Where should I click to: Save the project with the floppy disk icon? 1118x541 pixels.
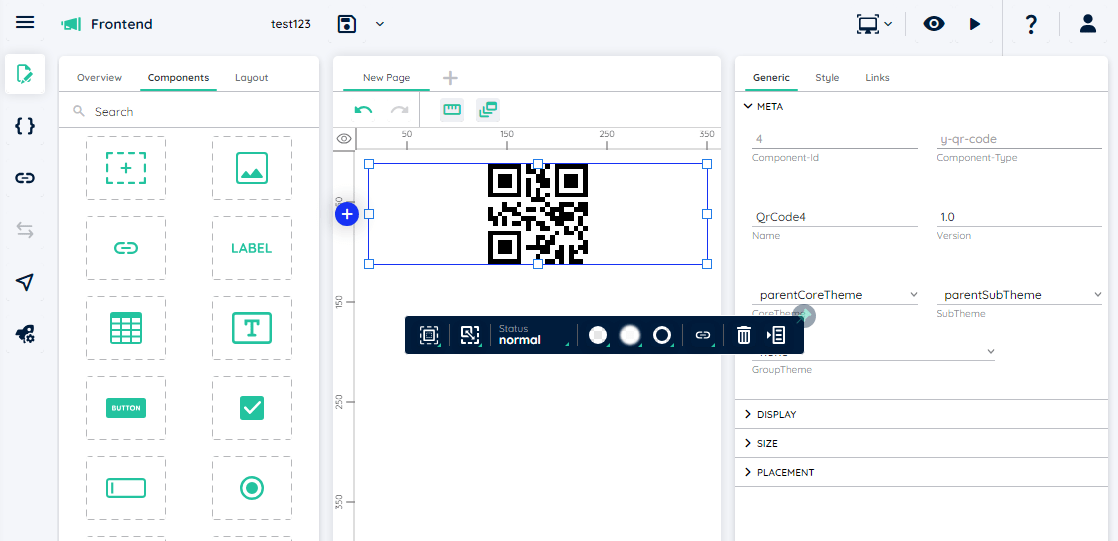tap(347, 24)
